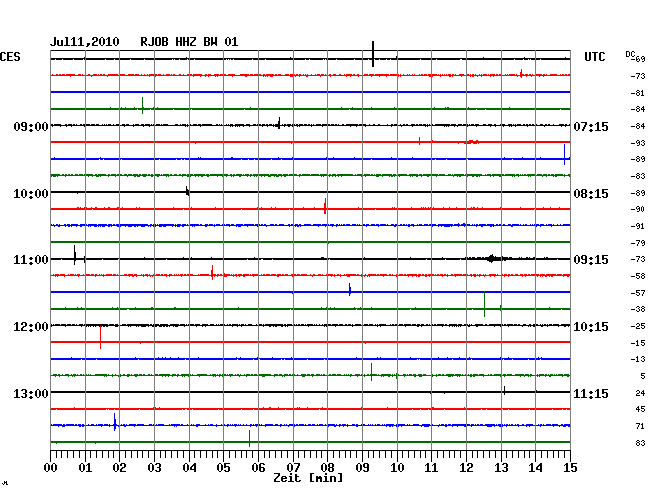Click the DC offset value -93
This screenshot has height=494, width=650.
(x=638, y=143)
